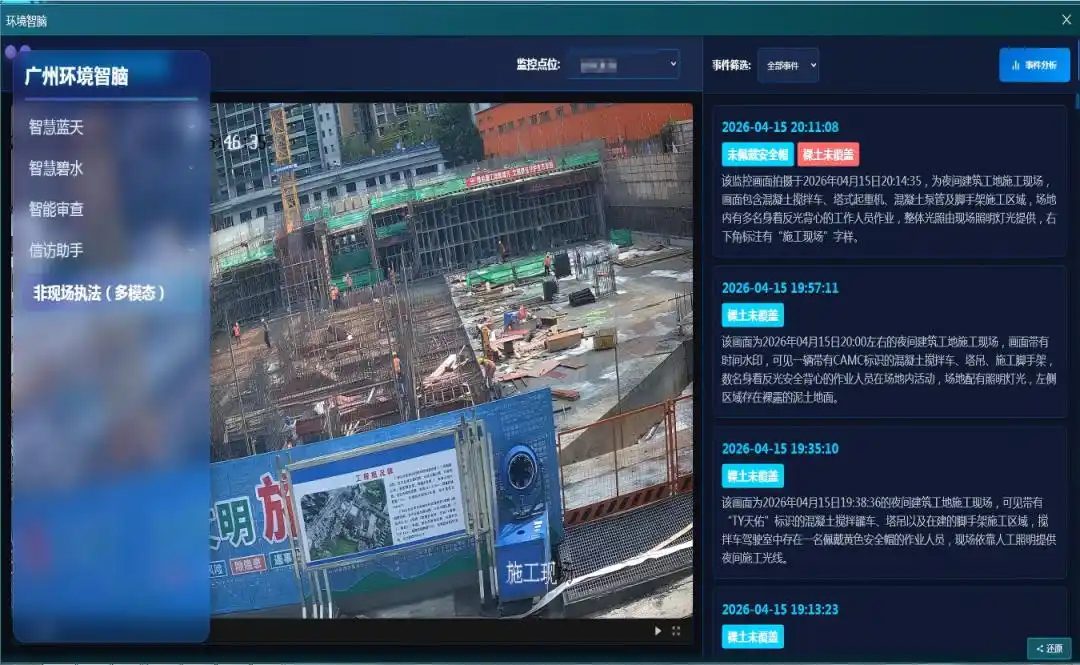The image size is (1080, 665).
Task: Toggle video fullscreen icon
Action: (676, 631)
